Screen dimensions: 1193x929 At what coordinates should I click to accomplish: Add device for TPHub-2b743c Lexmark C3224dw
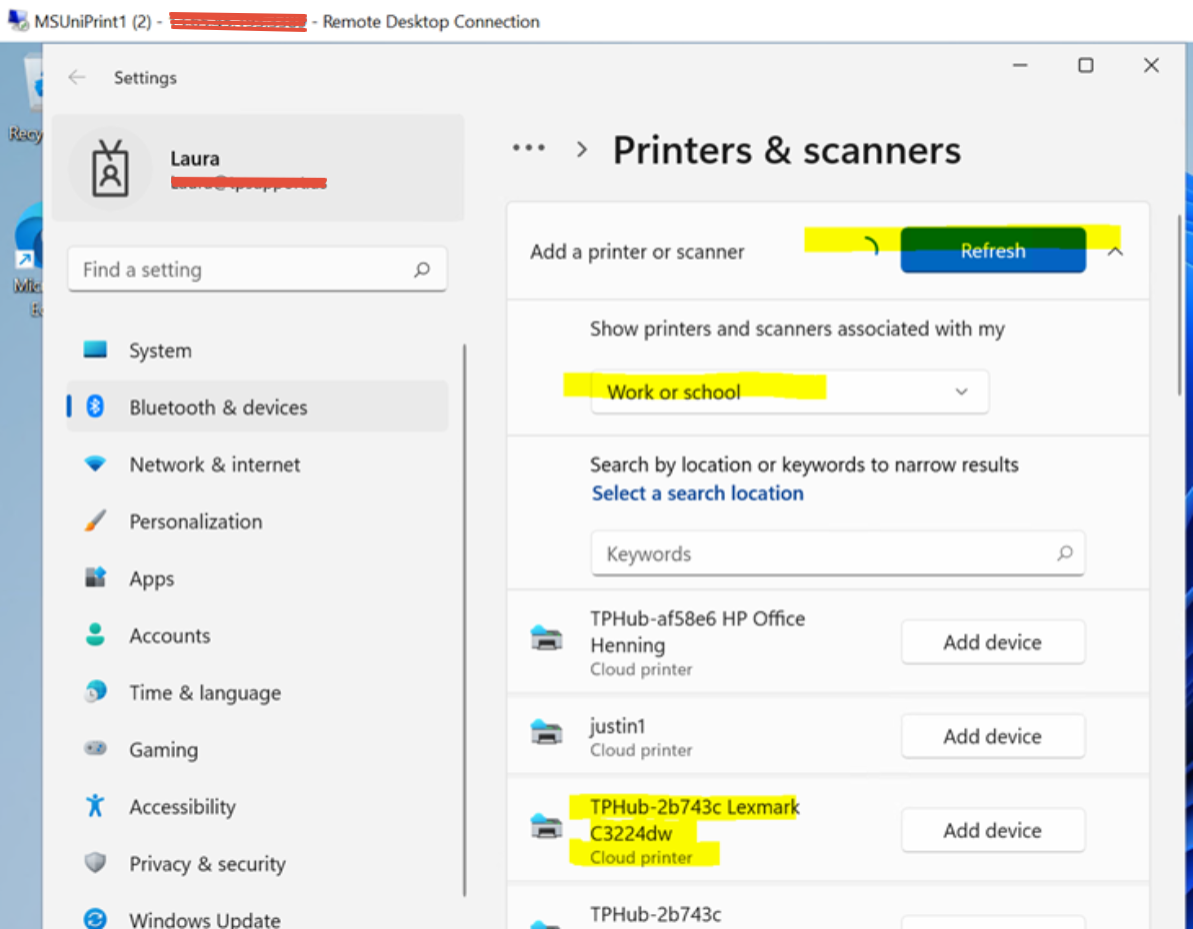tap(993, 830)
